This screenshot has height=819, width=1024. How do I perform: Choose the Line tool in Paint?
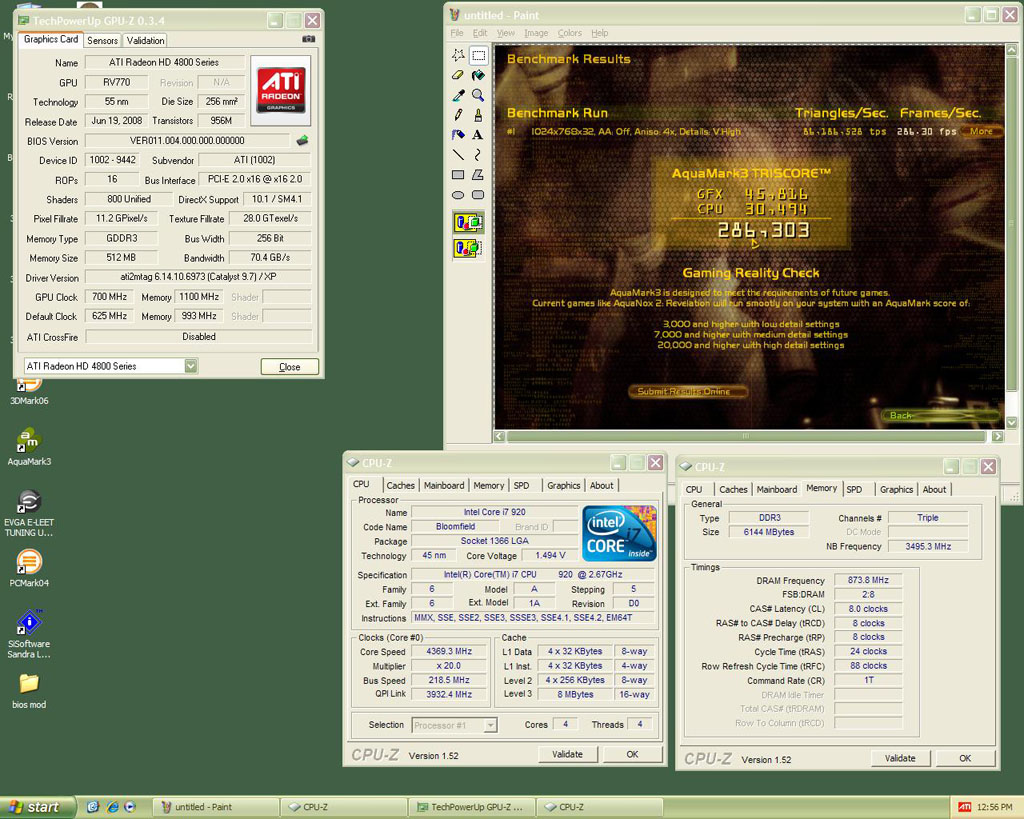(x=458, y=155)
